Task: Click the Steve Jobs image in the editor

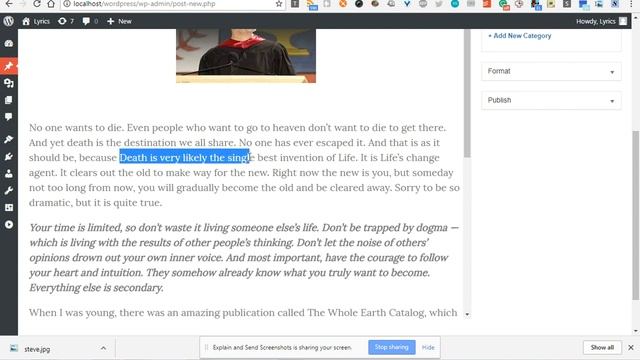Action: pos(246,56)
